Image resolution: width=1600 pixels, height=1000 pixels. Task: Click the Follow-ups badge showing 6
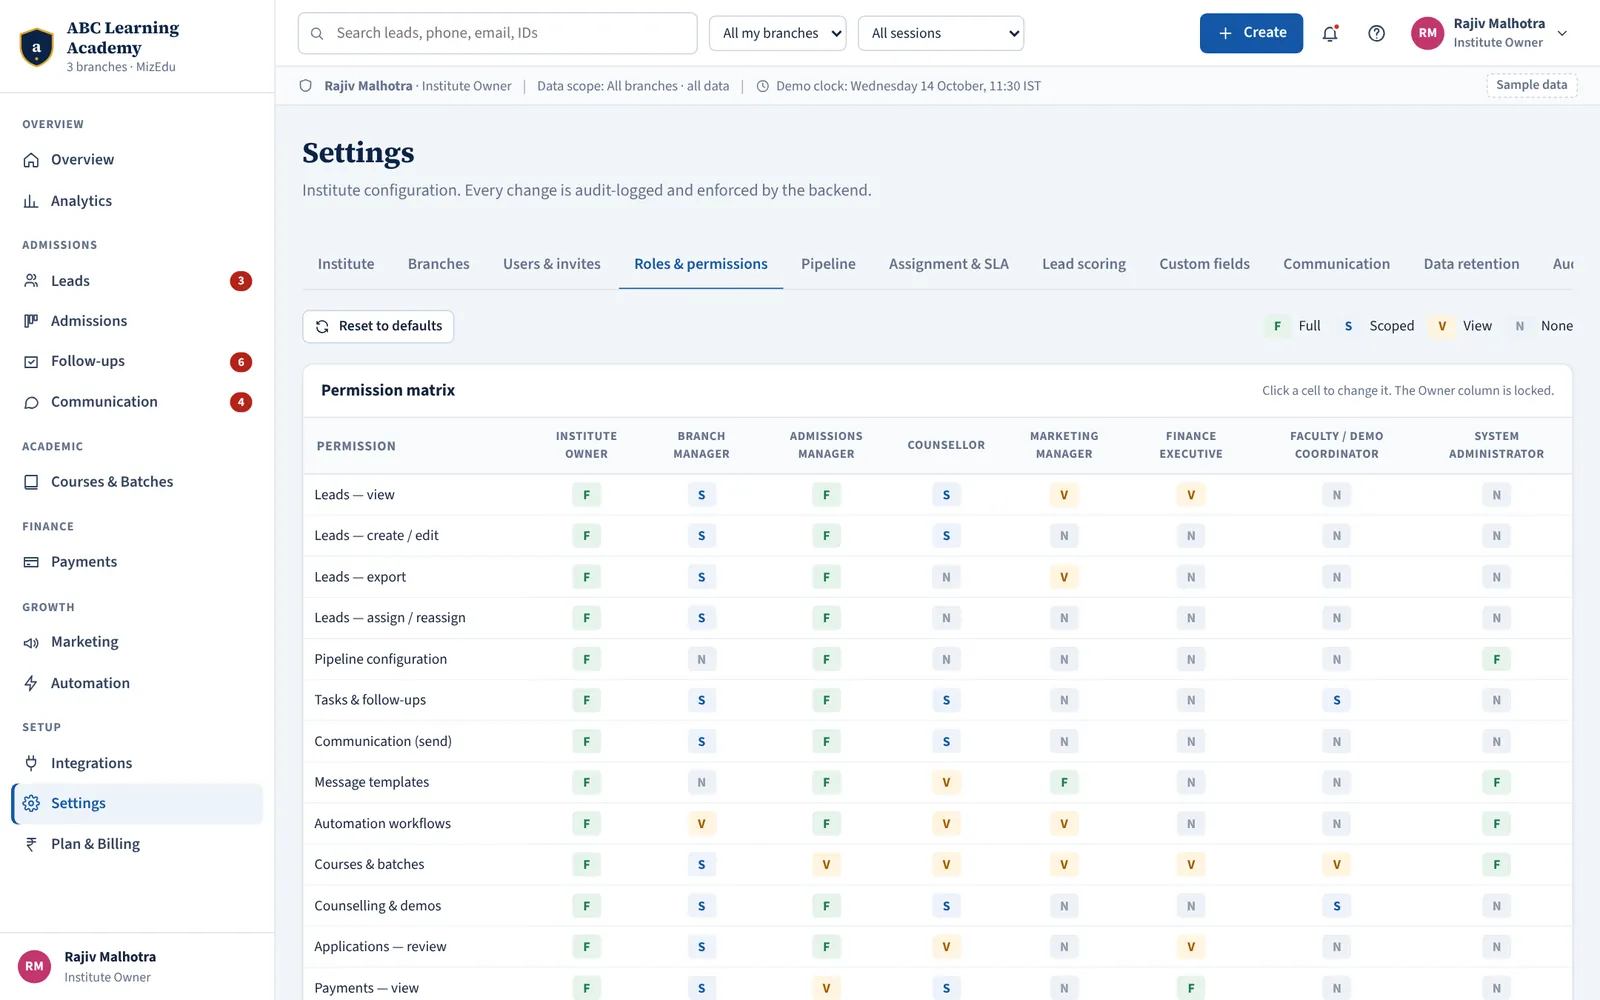(x=241, y=362)
